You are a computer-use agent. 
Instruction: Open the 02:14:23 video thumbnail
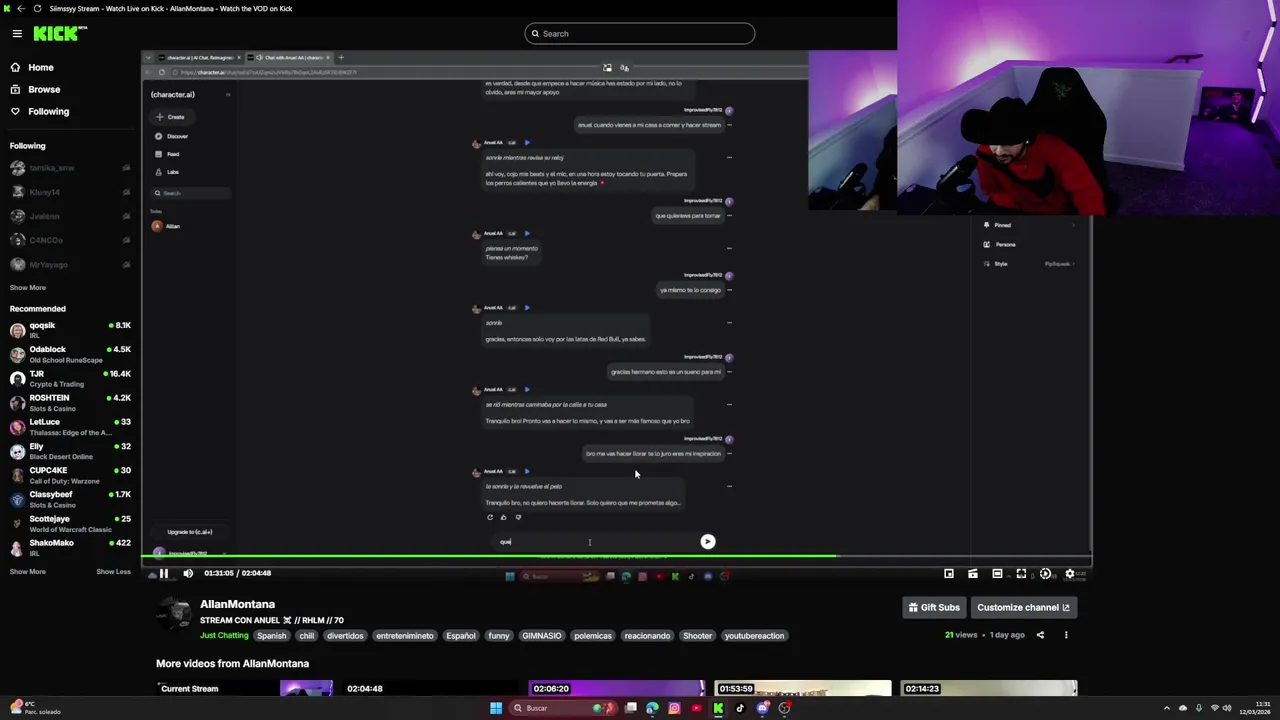pyautogui.click(x=988, y=688)
